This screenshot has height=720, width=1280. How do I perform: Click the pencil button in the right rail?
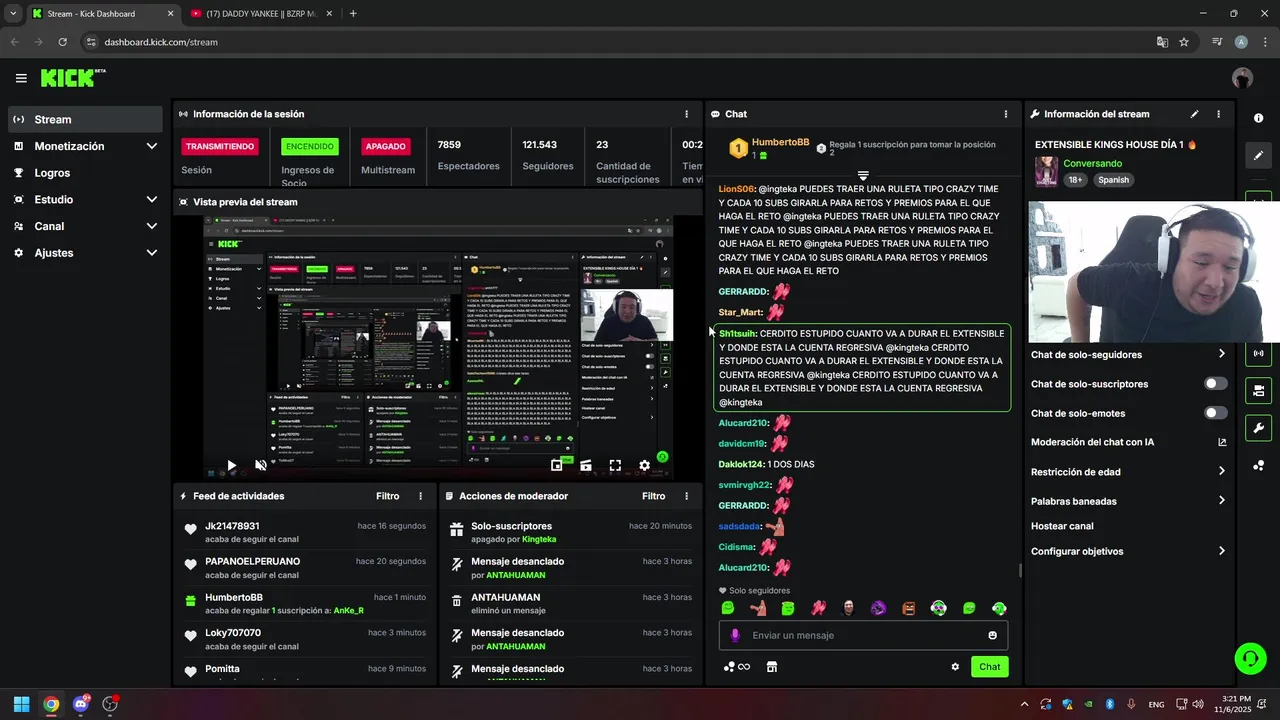click(x=1258, y=155)
